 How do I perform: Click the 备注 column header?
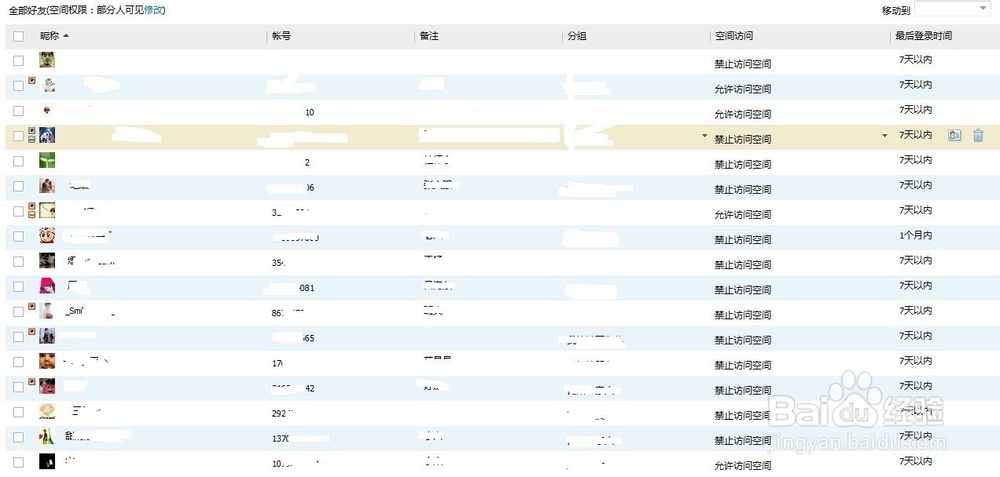click(x=429, y=36)
